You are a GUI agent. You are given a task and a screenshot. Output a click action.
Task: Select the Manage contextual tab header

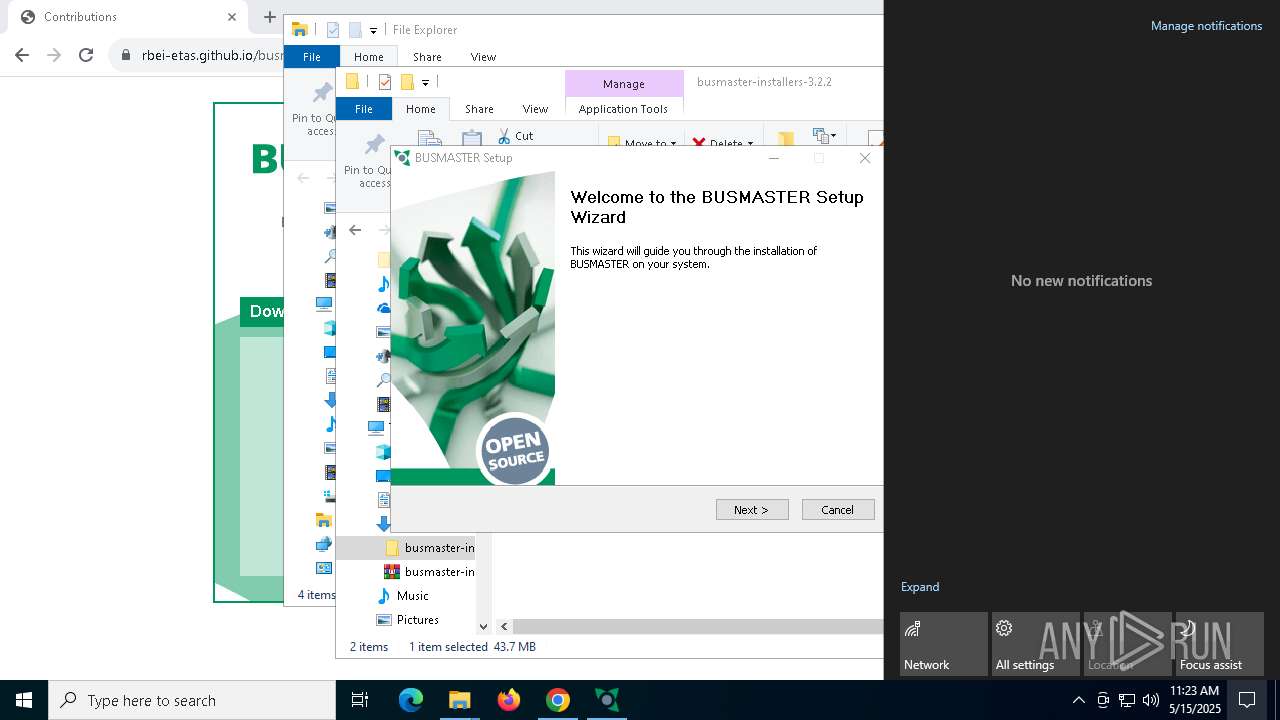click(x=624, y=84)
